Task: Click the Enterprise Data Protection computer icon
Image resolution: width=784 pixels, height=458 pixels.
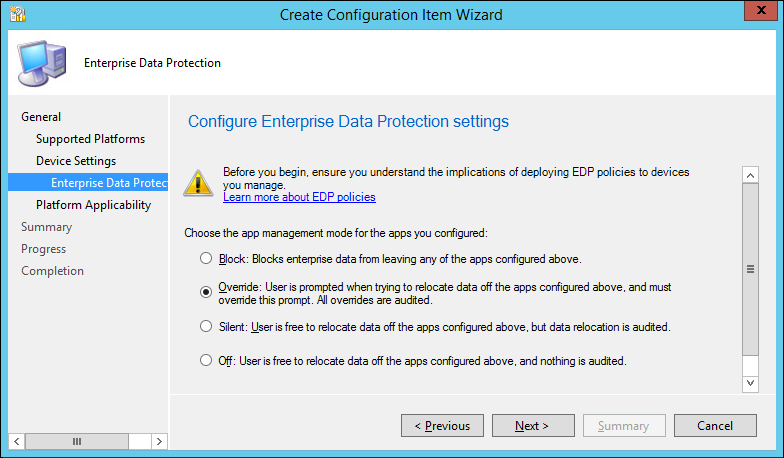Action: click(x=39, y=63)
